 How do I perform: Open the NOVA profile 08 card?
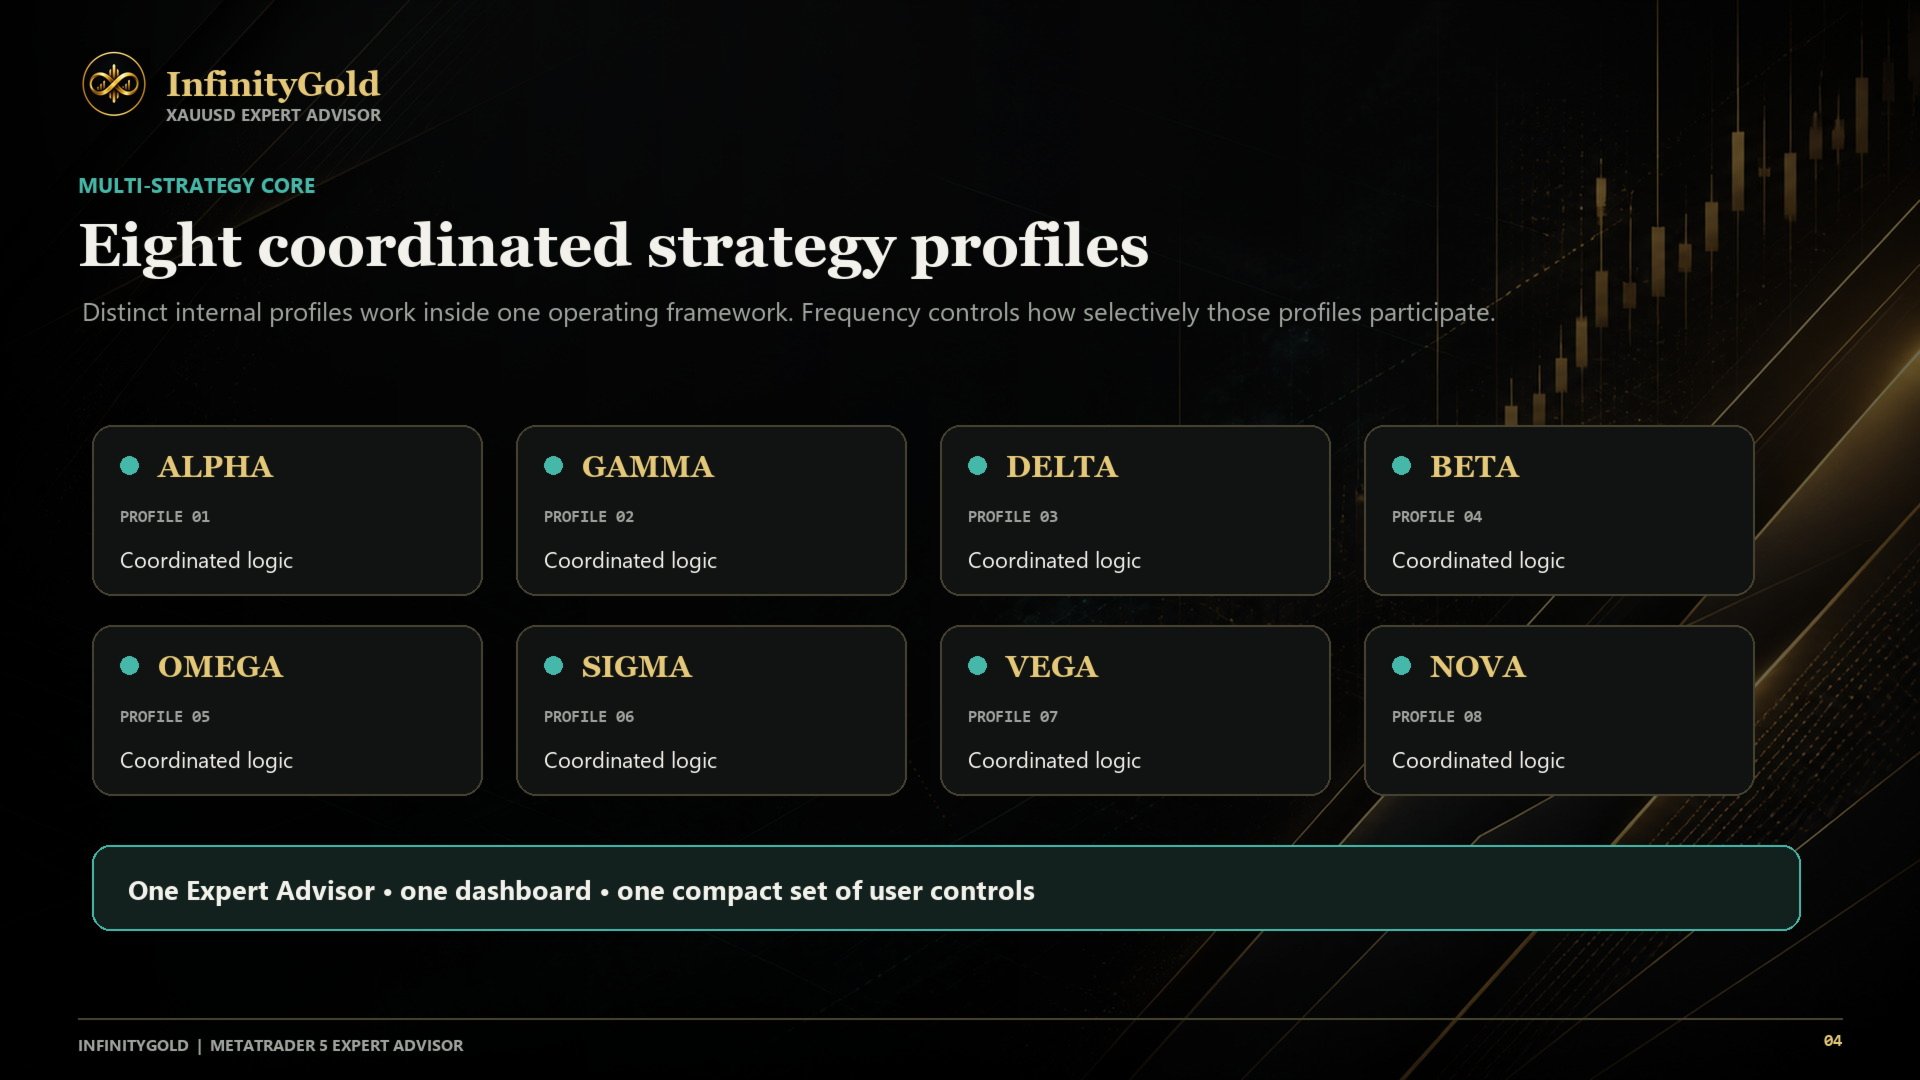coord(1559,711)
